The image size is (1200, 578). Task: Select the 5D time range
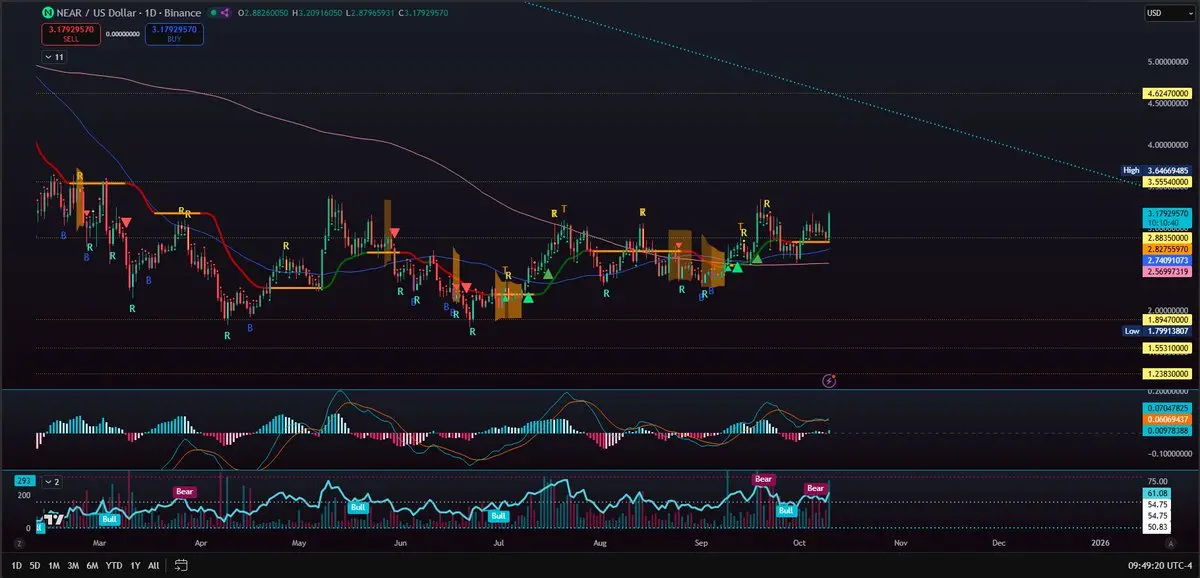36,566
